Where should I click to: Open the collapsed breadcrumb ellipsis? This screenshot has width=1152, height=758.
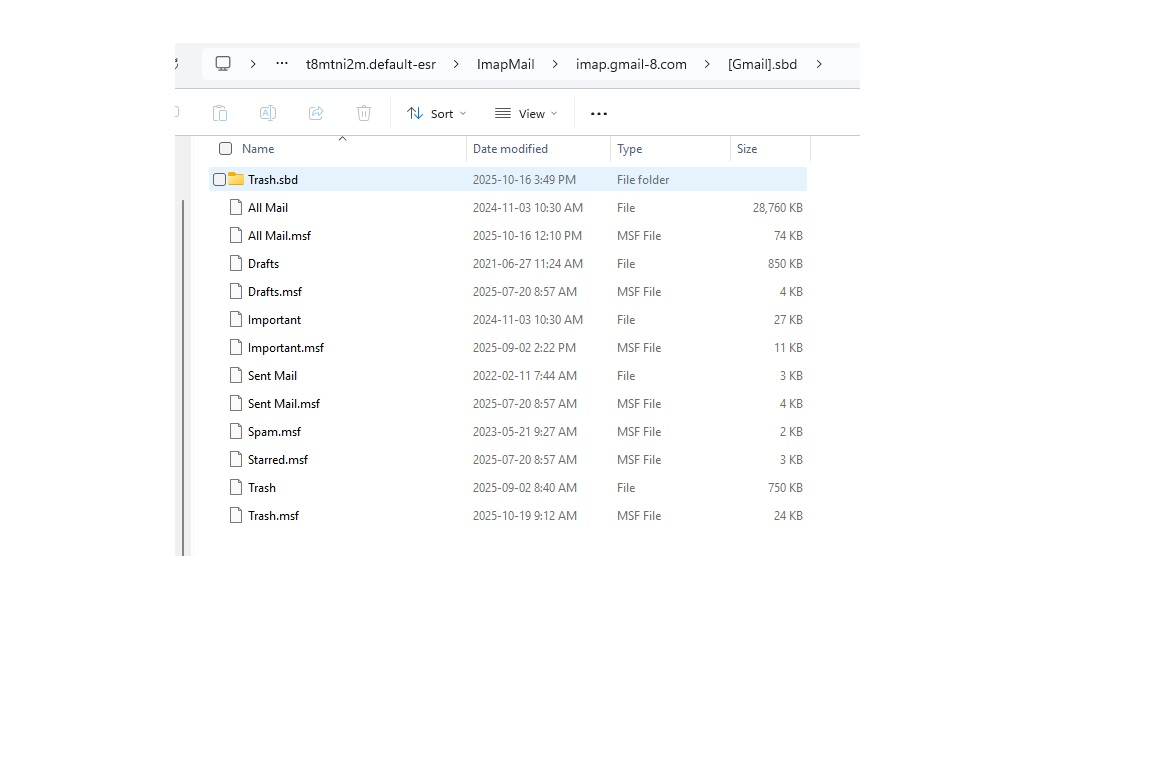(x=281, y=64)
